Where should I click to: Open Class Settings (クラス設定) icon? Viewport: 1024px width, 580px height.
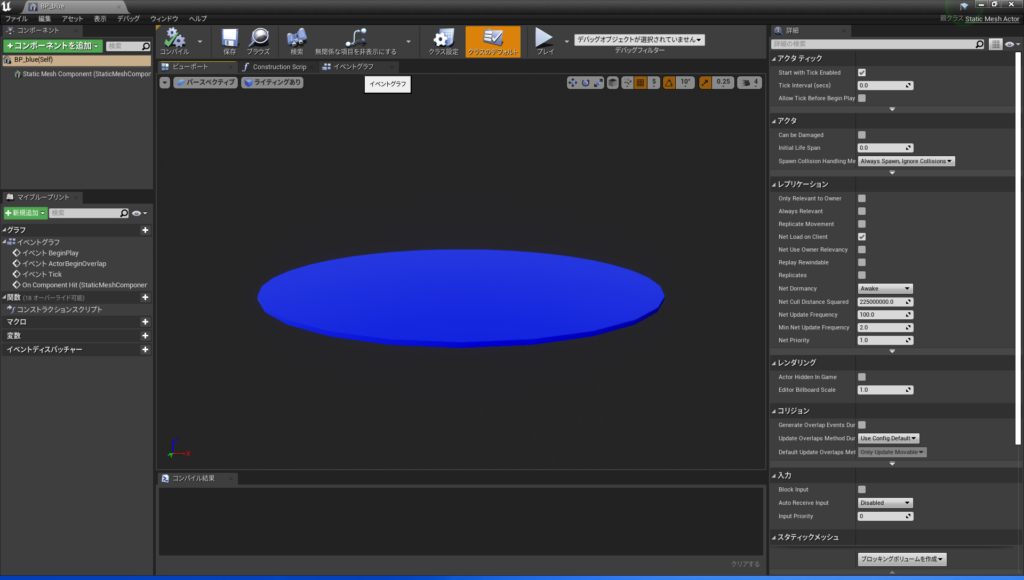coord(443,39)
